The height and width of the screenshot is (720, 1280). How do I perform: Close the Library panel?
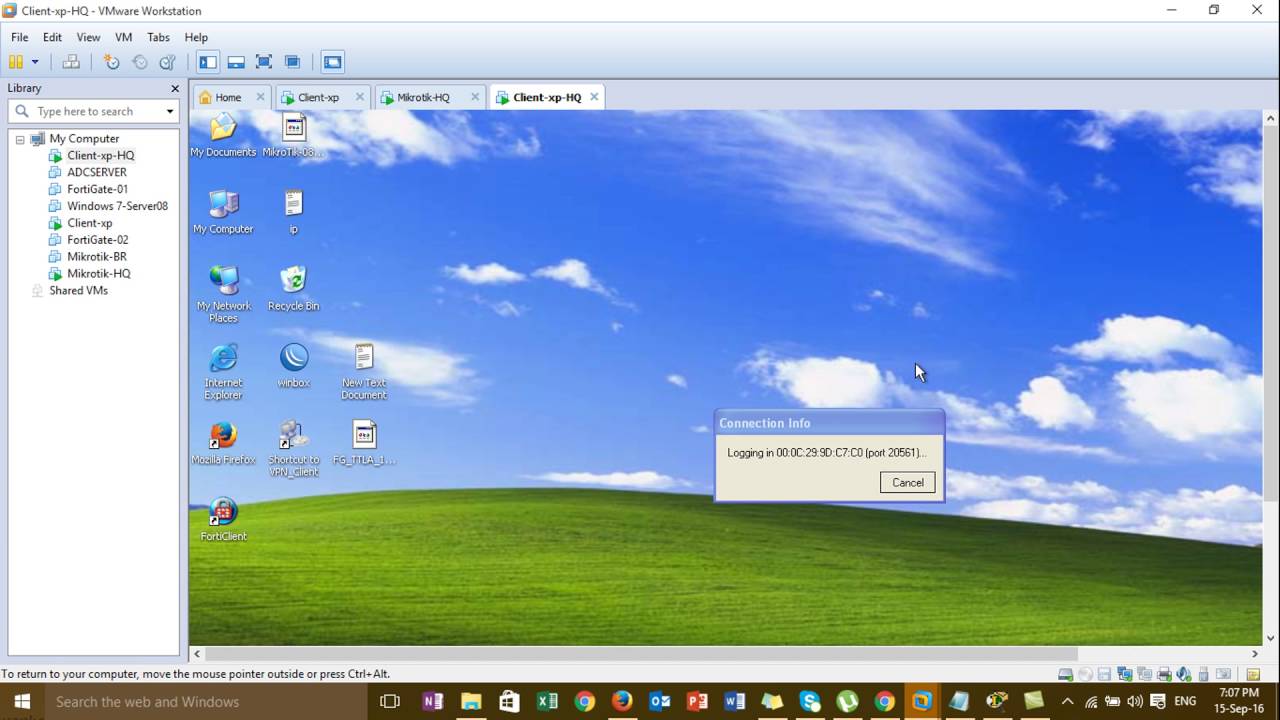tap(175, 88)
